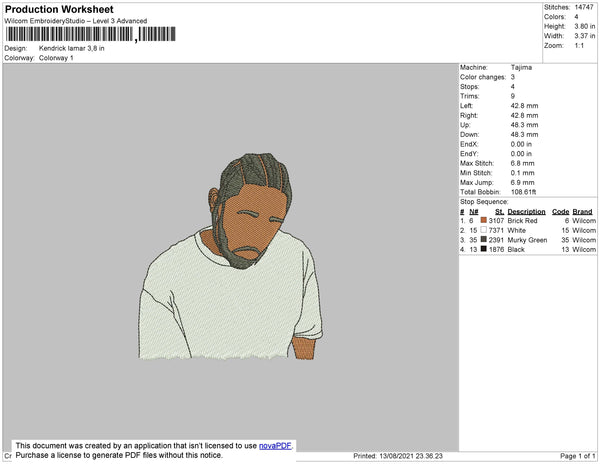Select the Black thread color swatch
This screenshot has width=600, height=464.
(x=484, y=249)
